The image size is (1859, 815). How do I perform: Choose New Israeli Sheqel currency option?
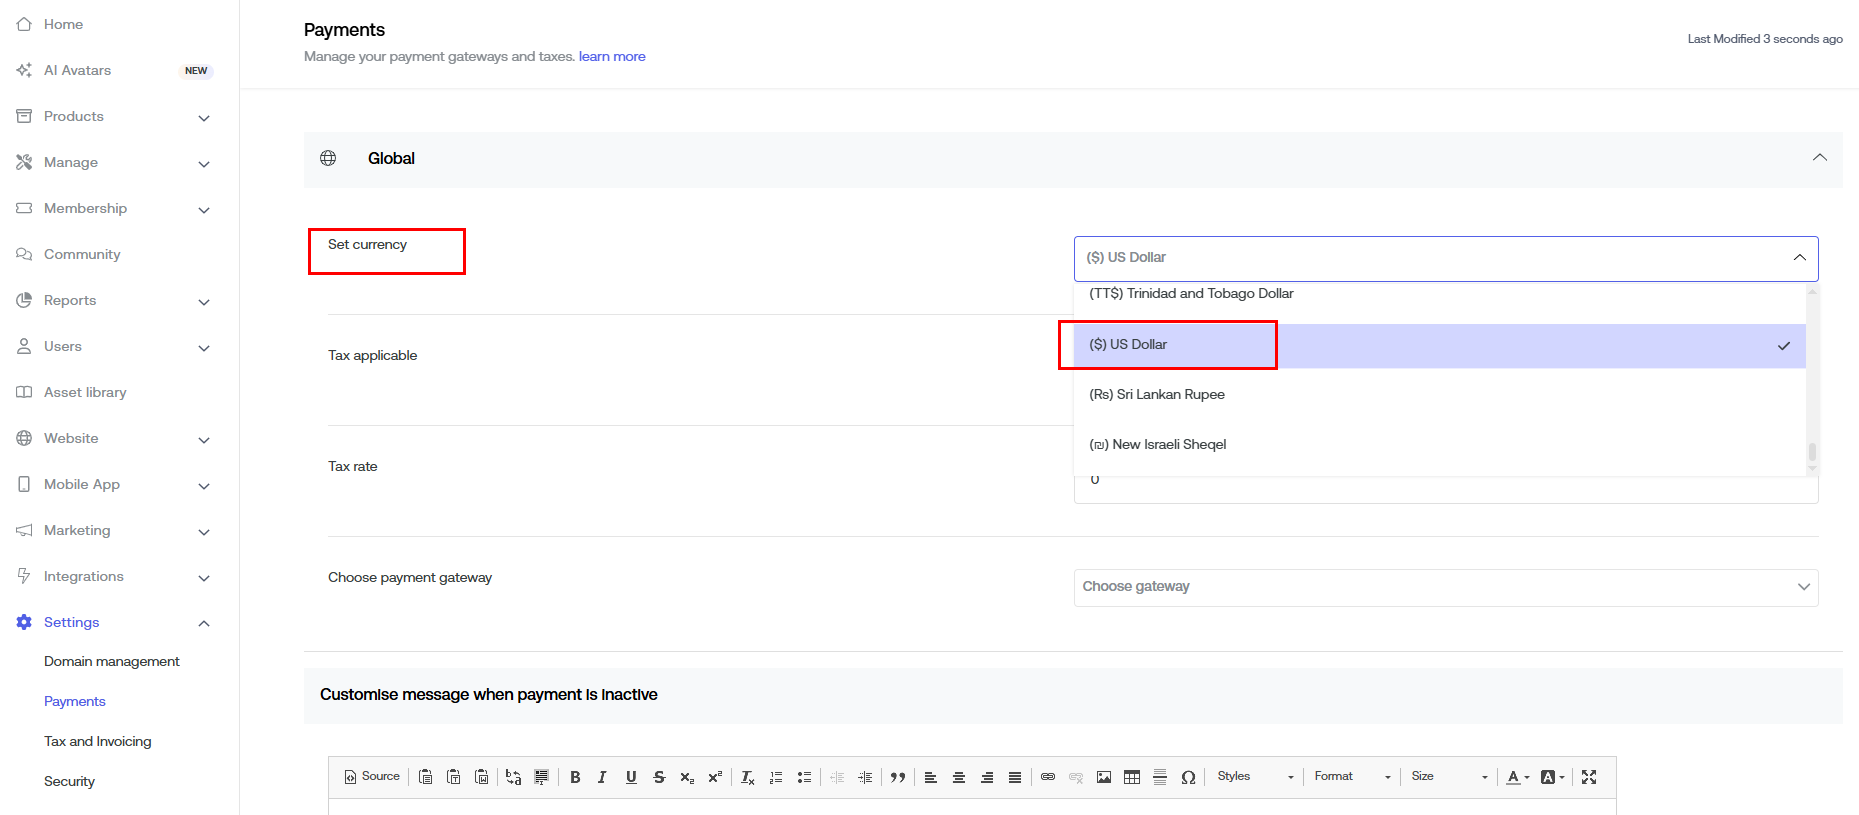pyautogui.click(x=1158, y=445)
